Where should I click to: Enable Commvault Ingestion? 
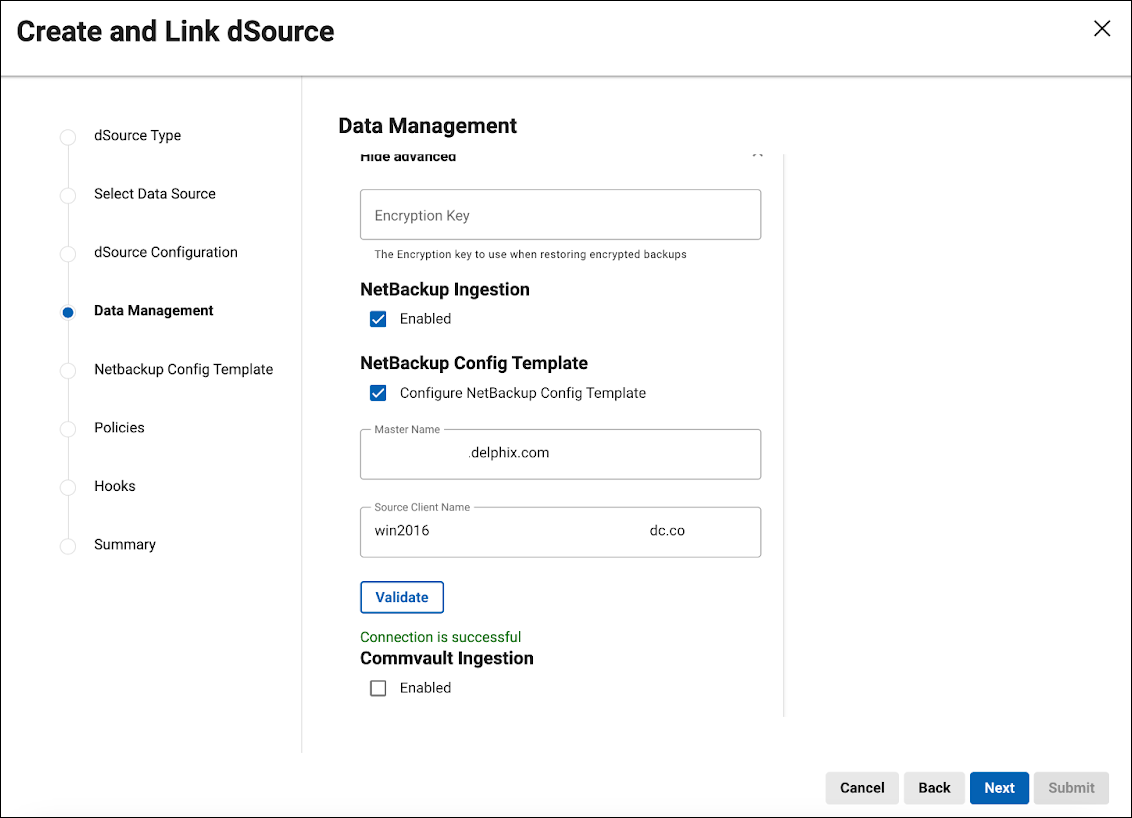[x=378, y=687]
